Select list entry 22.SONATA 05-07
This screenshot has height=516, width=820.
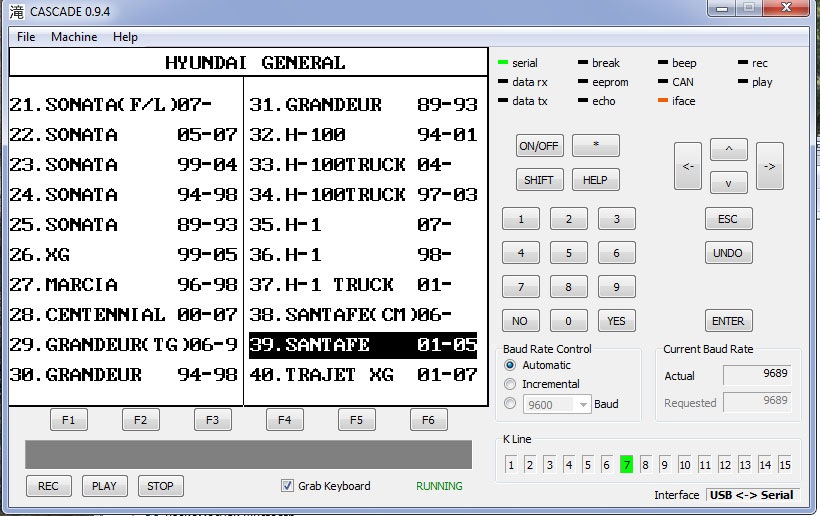point(124,135)
